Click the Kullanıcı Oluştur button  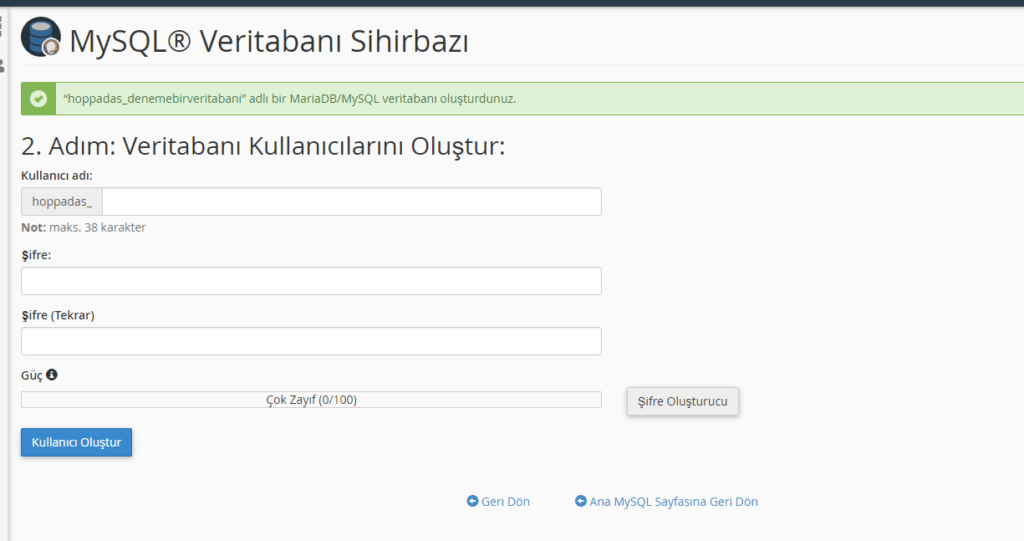pyautogui.click(x=76, y=442)
